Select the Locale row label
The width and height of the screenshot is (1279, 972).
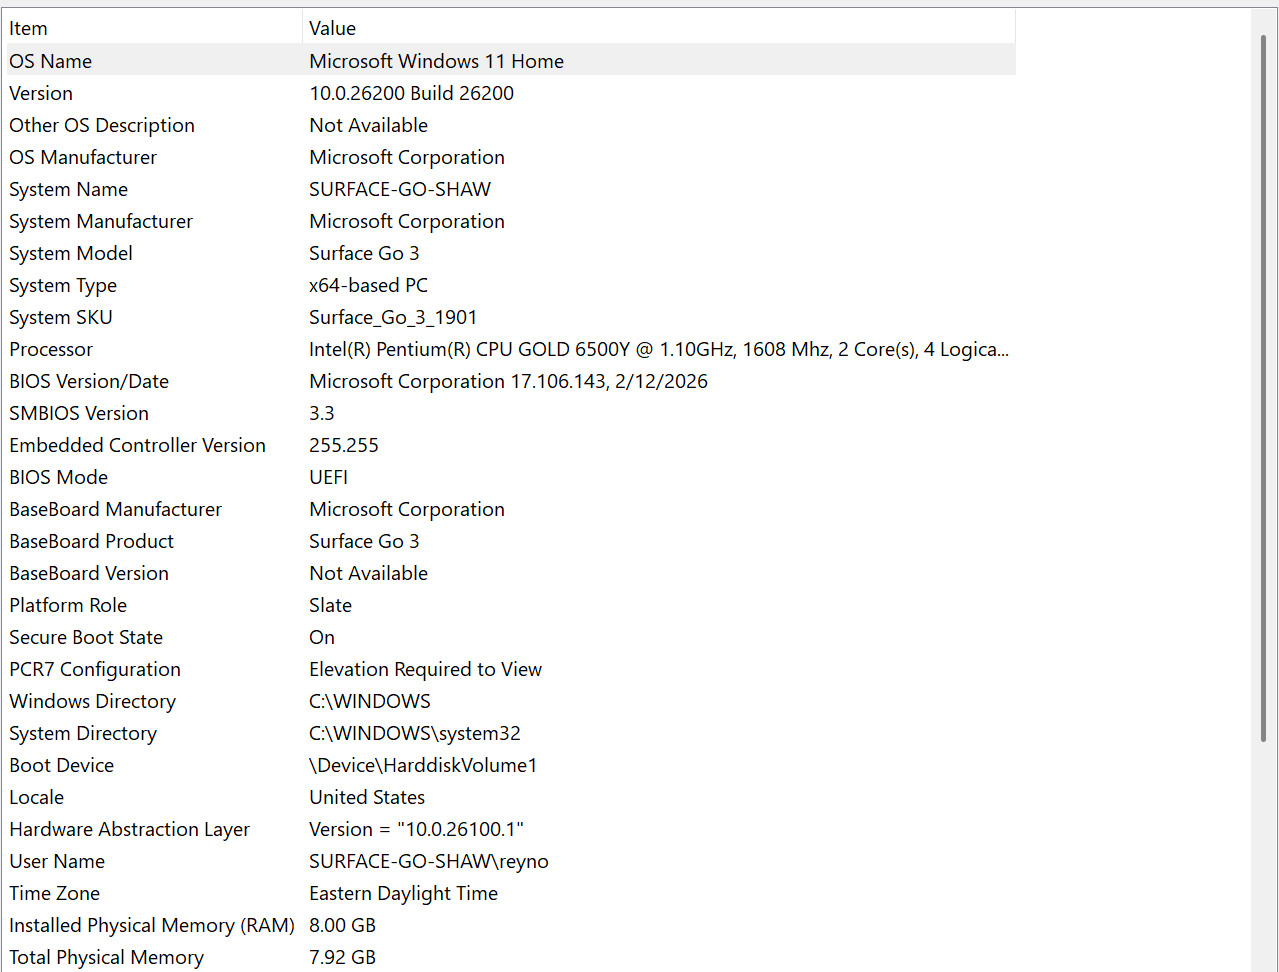pyautogui.click(x=36, y=797)
